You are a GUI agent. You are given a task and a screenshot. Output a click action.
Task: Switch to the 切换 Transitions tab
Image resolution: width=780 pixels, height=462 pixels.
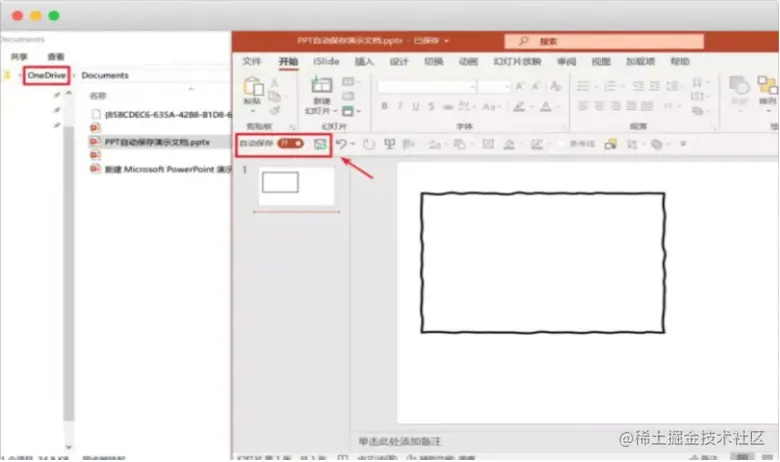pyautogui.click(x=433, y=62)
